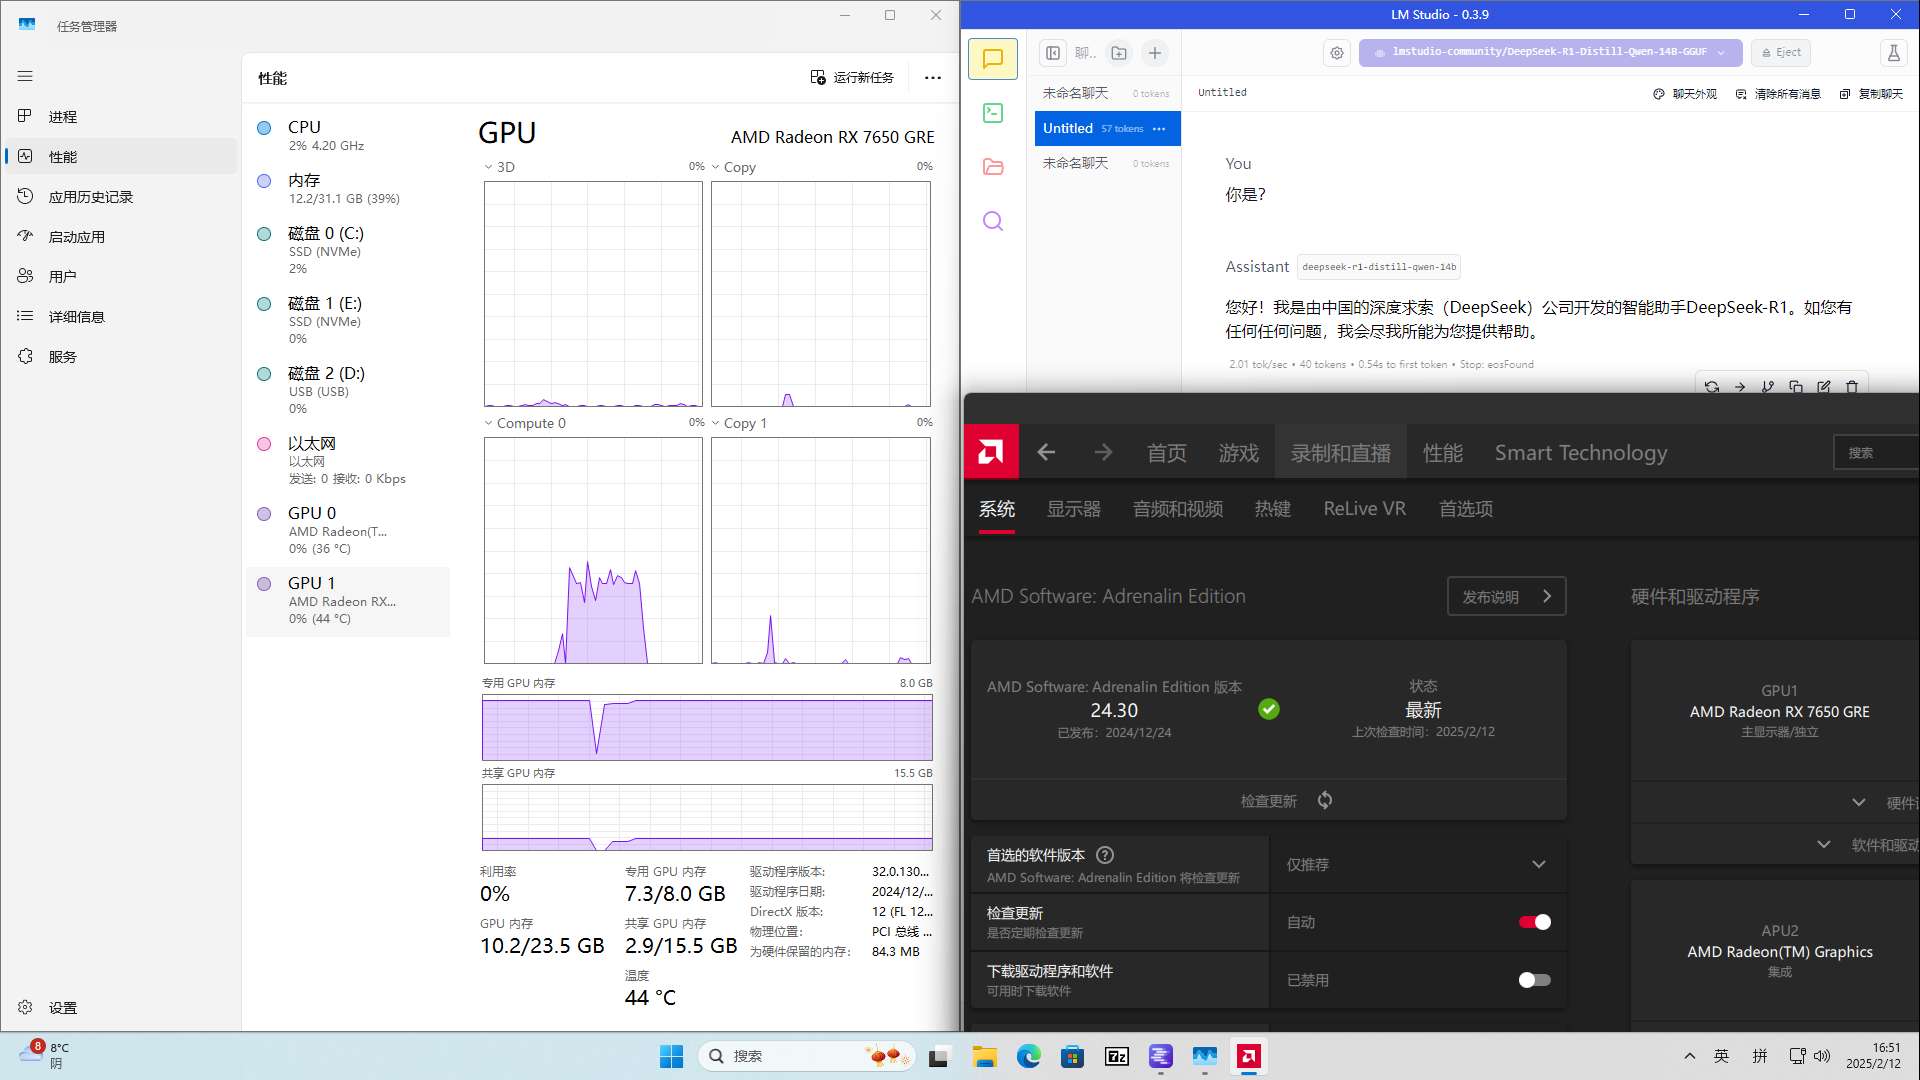This screenshot has width=1920, height=1080.
Task: Duplicate the chat in LM Studio
Action: pos(1871,93)
